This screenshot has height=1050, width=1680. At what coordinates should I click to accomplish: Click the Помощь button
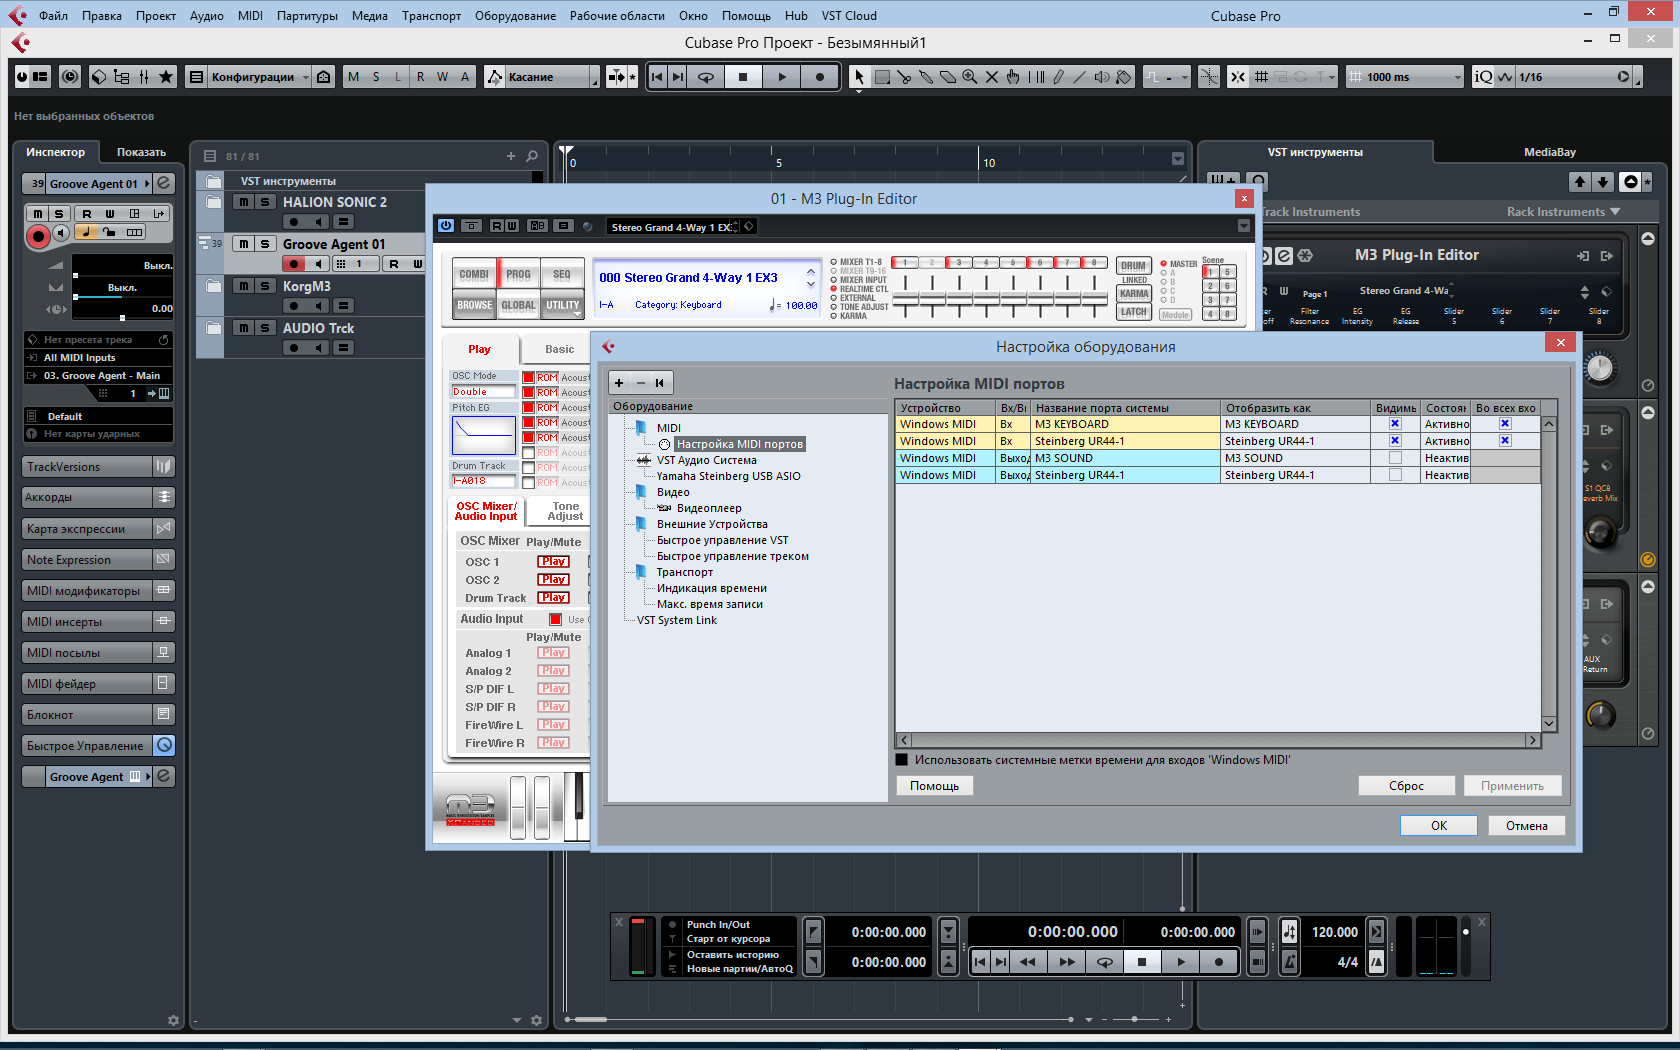[x=935, y=786]
